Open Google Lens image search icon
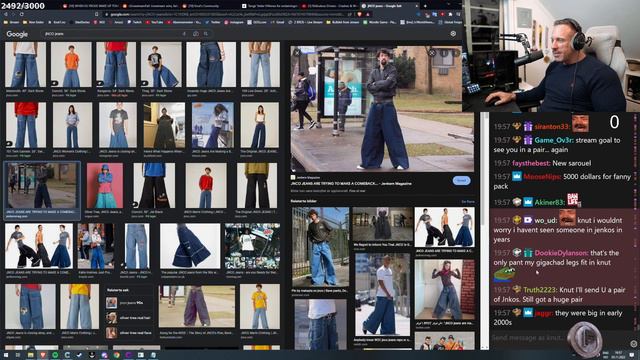 point(196,34)
